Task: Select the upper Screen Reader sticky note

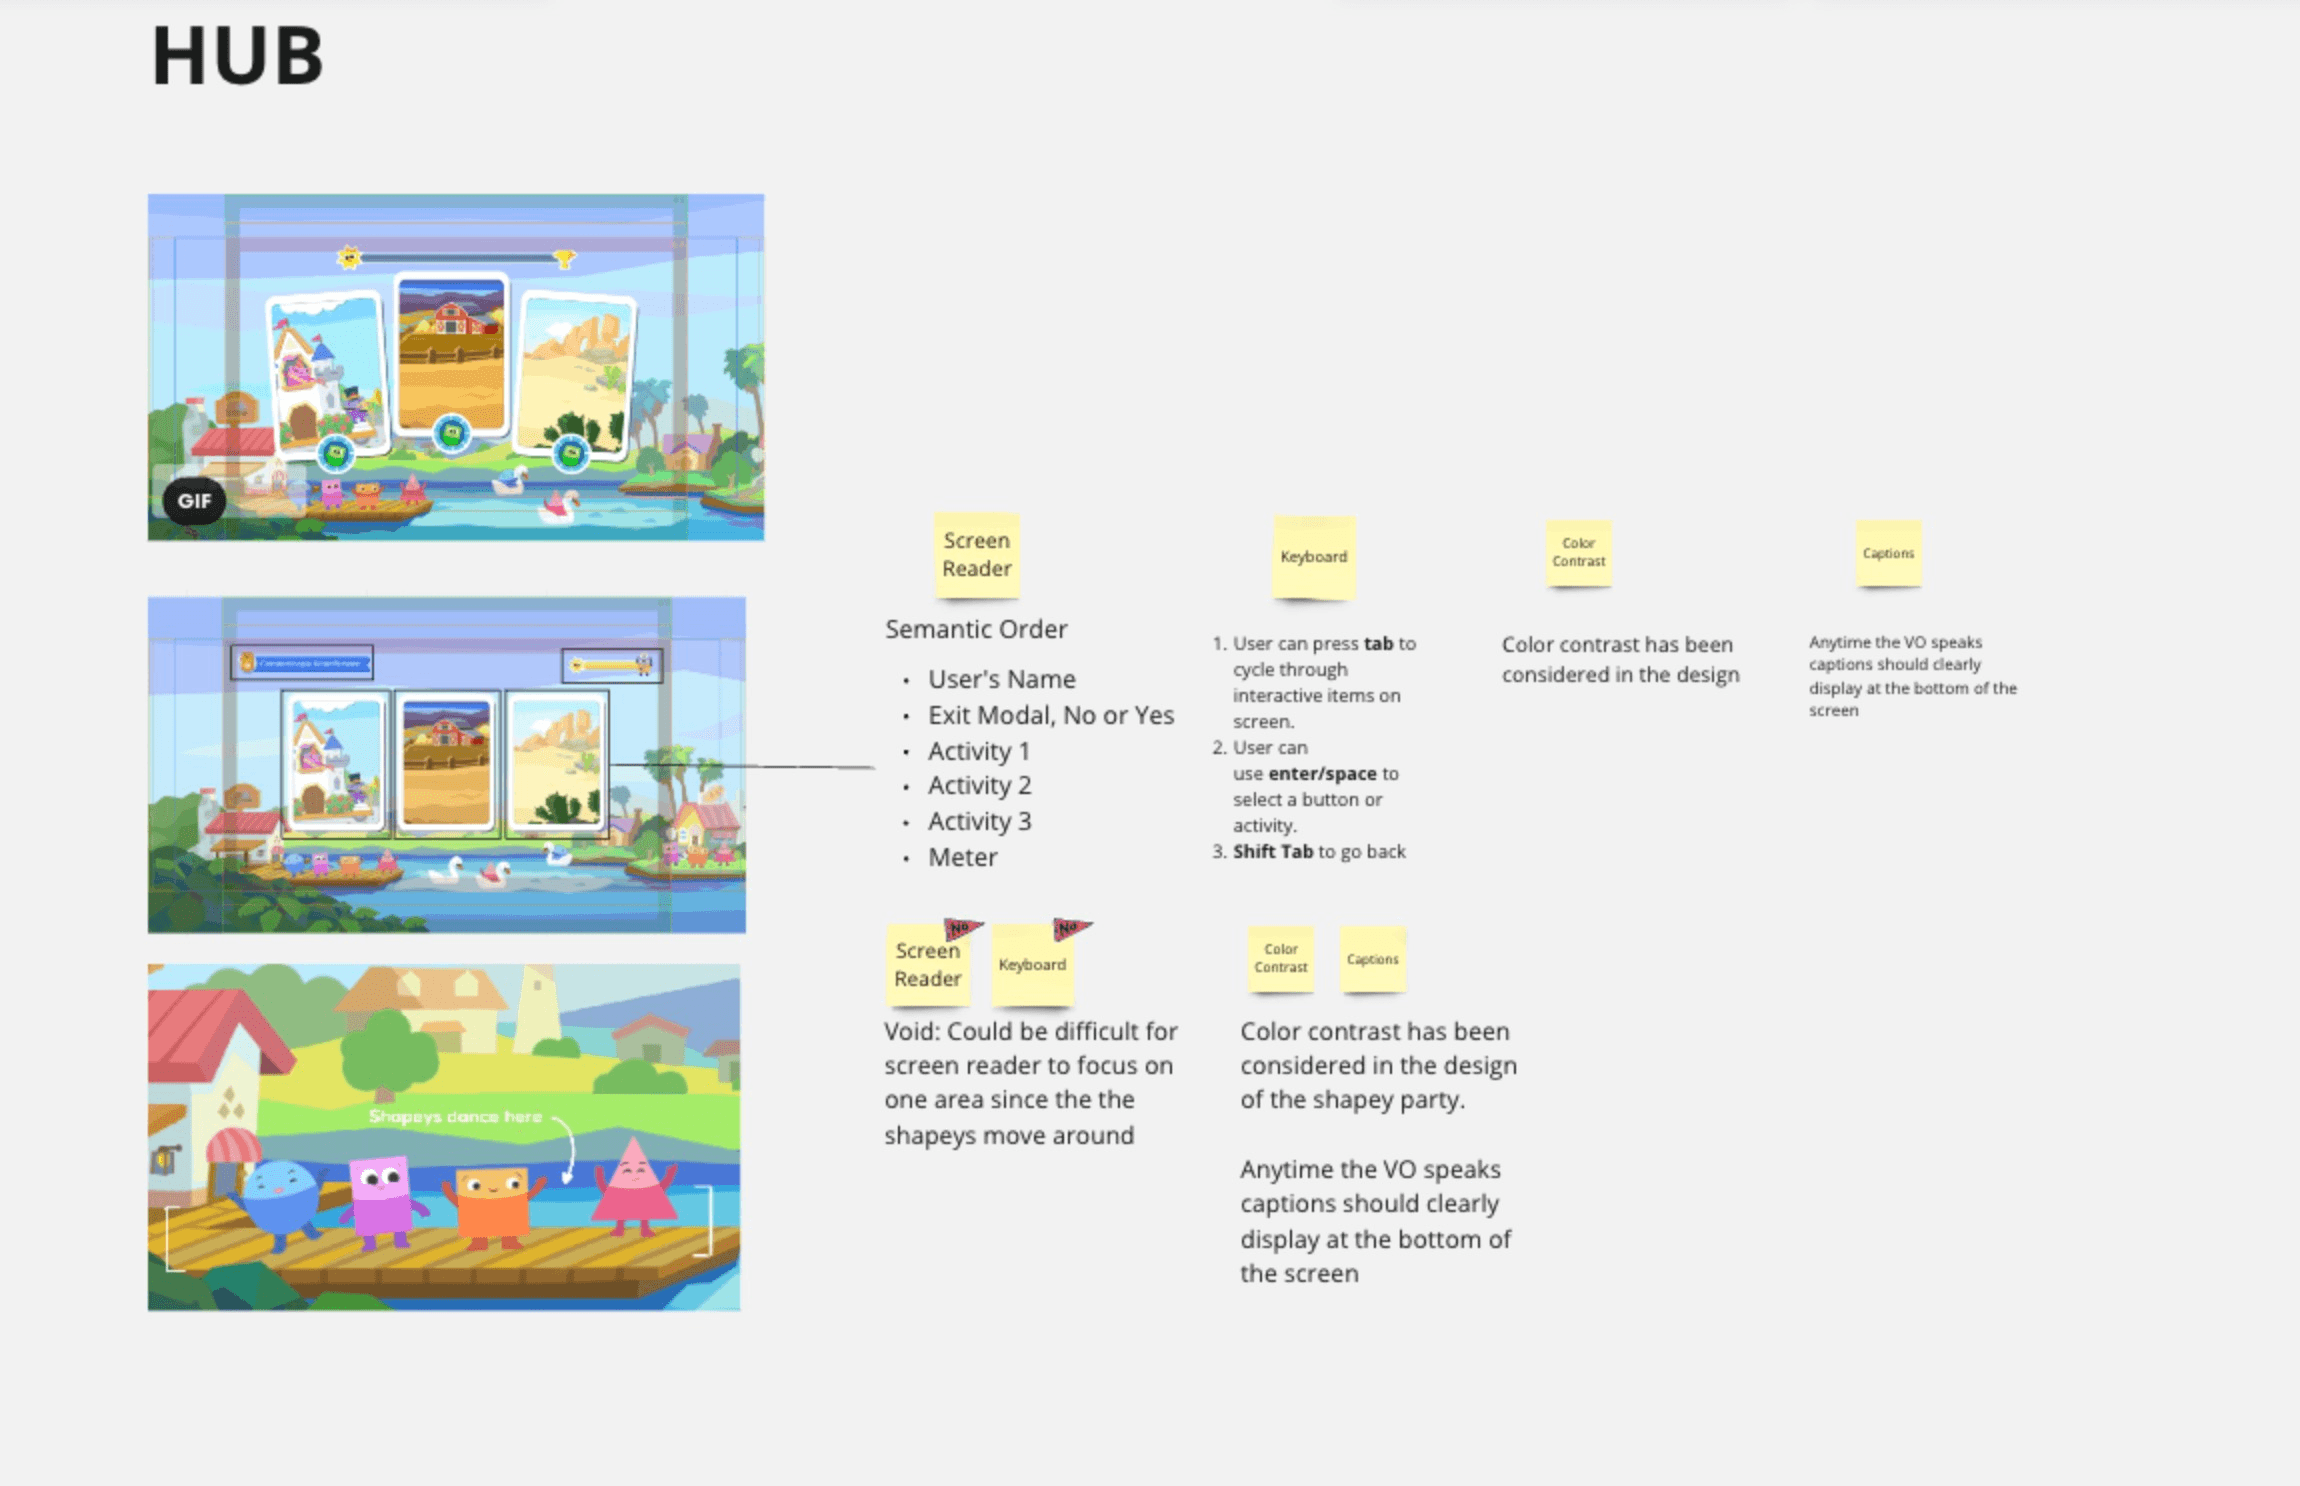Action: (x=976, y=555)
